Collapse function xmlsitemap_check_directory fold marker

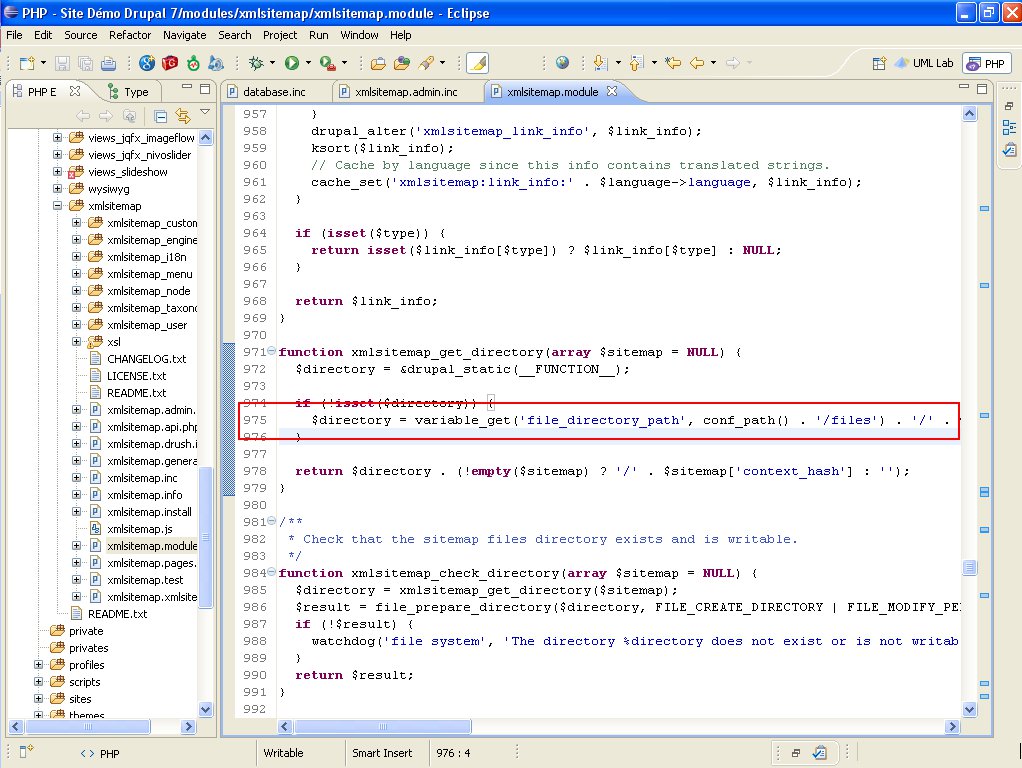pyautogui.click(x=272, y=572)
